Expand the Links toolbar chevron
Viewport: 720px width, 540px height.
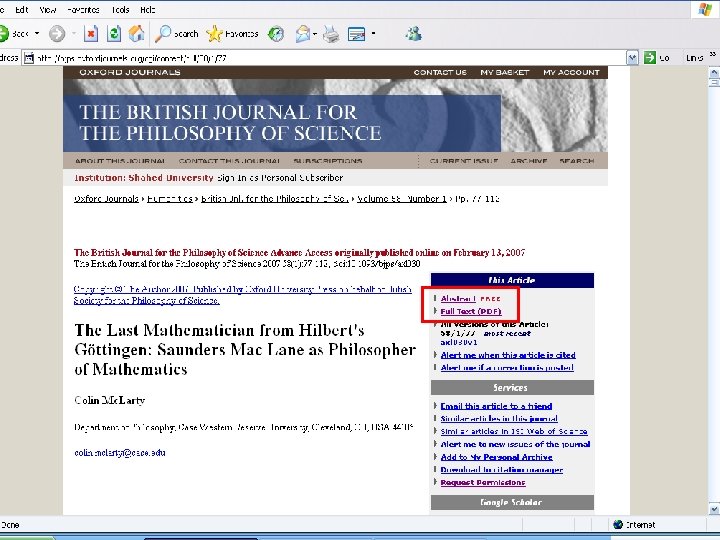(713, 54)
